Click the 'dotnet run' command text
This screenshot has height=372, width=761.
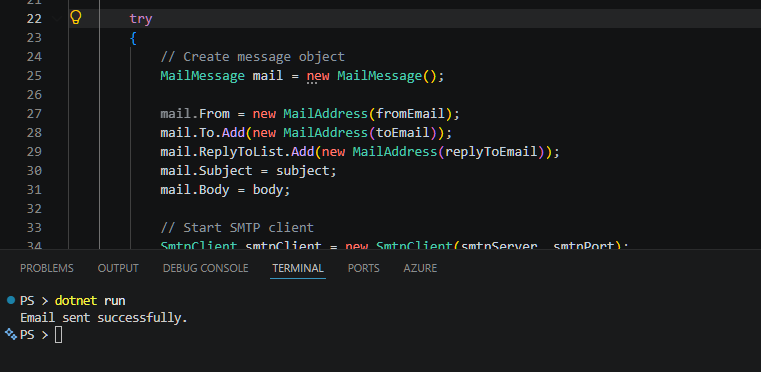[x=90, y=301]
